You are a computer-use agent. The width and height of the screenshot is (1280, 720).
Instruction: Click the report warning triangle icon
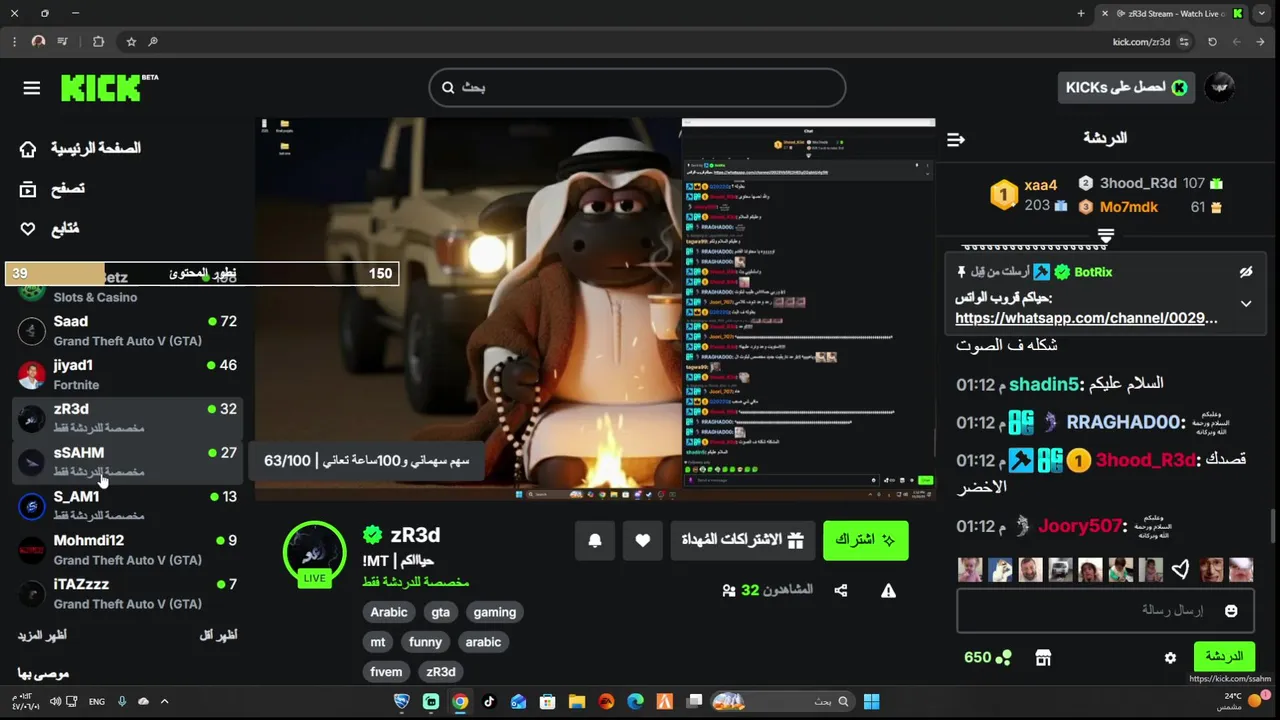(x=888, y=591)
